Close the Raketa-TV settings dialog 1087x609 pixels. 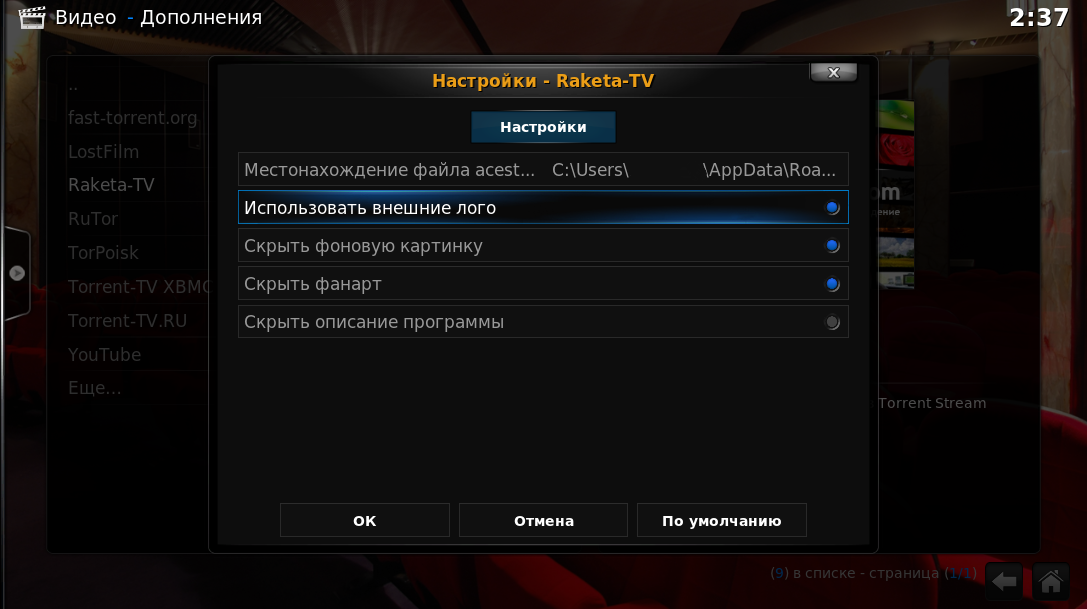click(833, 72)
